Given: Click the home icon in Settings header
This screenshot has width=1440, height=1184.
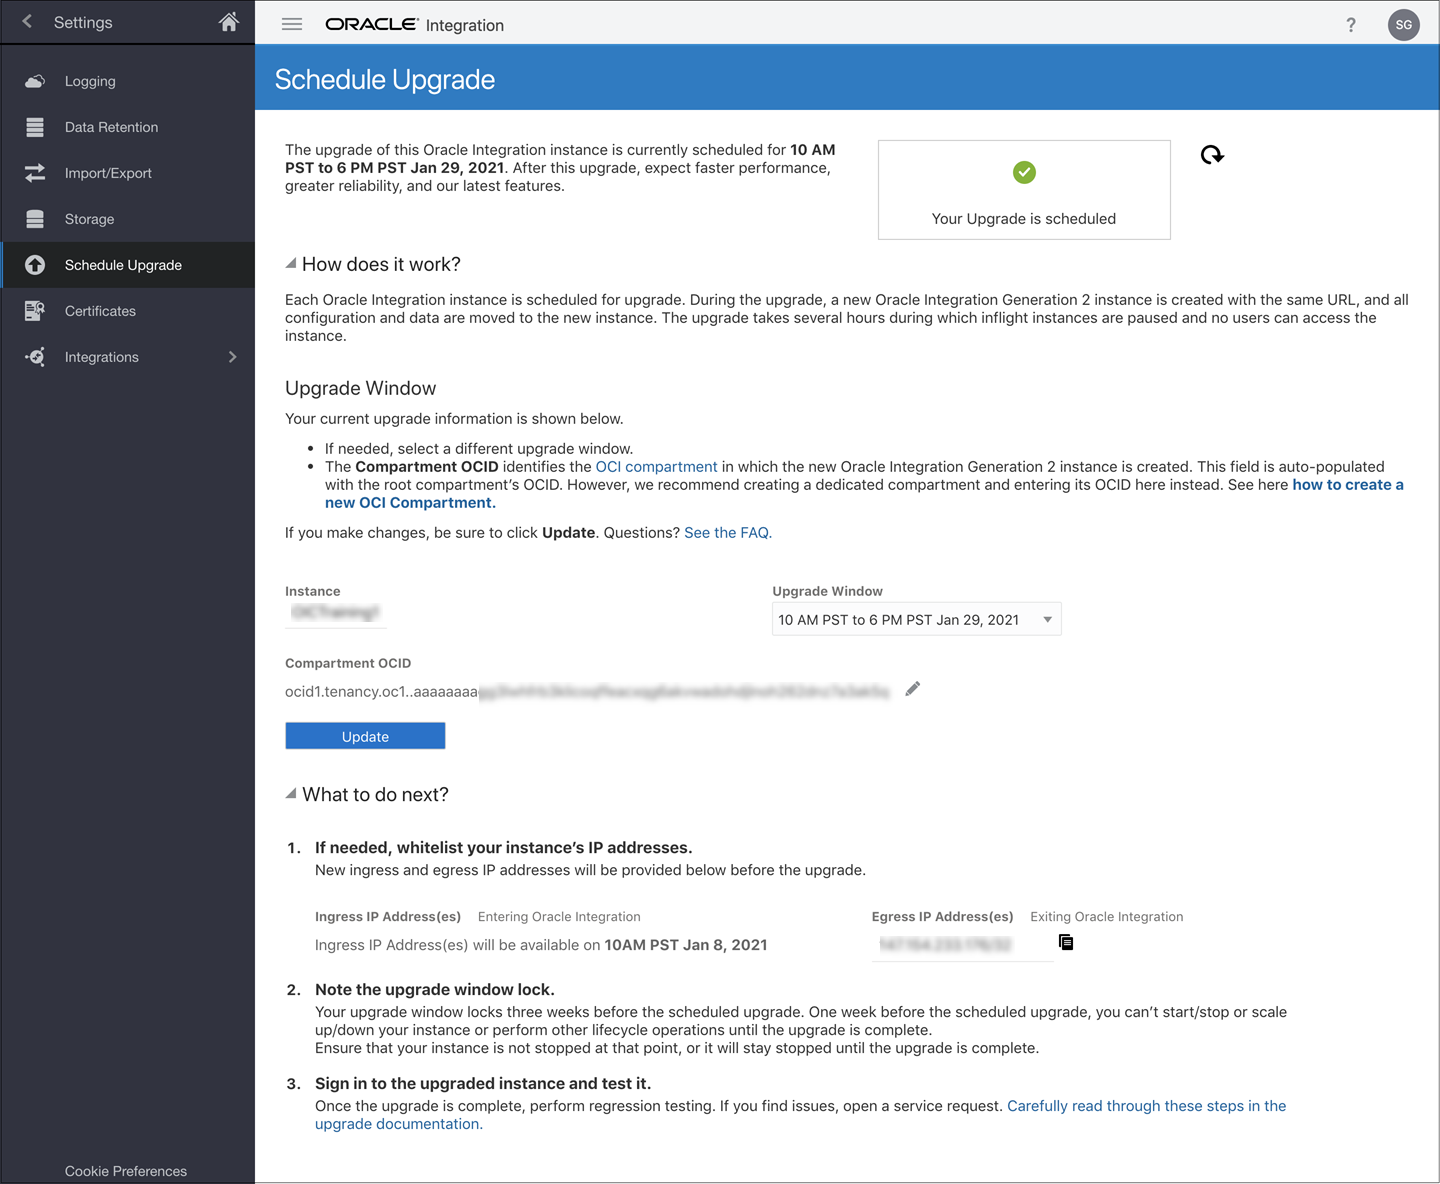Looking at the screenshot, I should (228, 21).
